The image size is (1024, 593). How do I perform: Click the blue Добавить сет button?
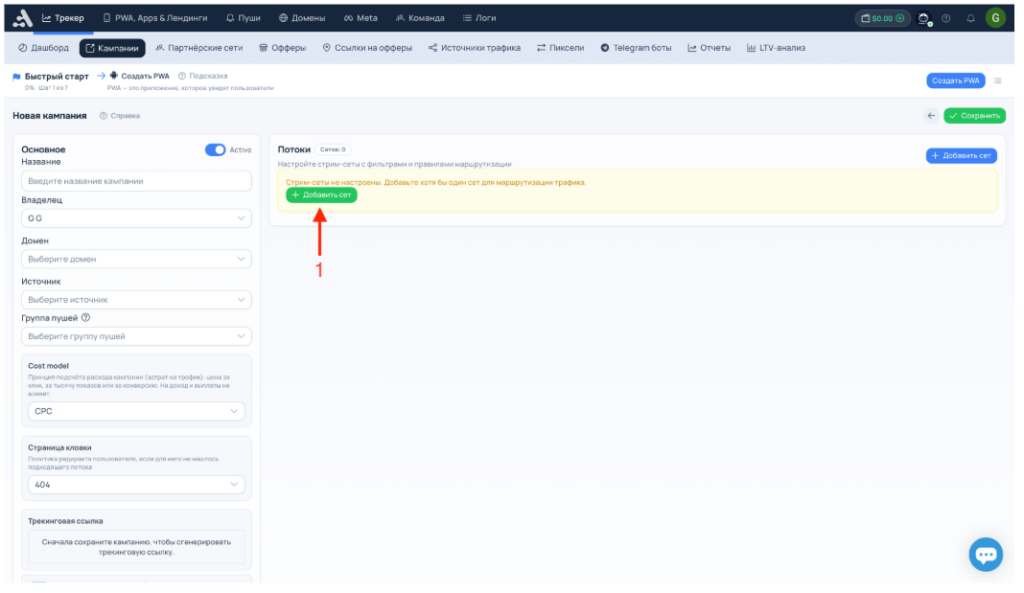(x=961, y=156)
